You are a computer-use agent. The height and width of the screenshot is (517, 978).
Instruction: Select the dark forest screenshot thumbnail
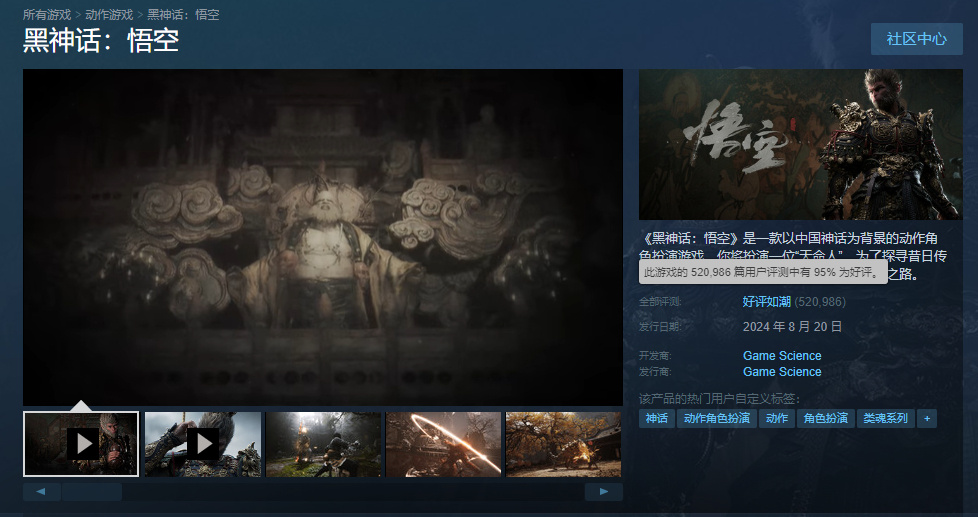pos(324,444)
